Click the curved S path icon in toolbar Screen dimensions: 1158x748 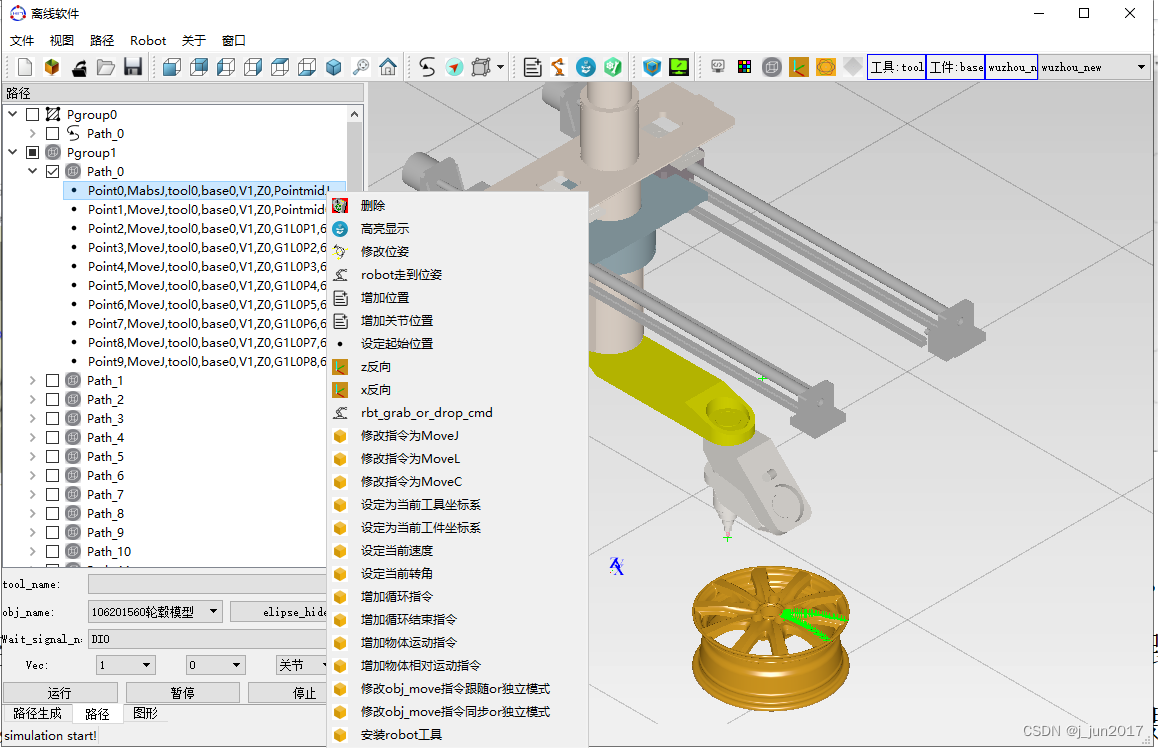pyautogui.click(x=427, y=67)
